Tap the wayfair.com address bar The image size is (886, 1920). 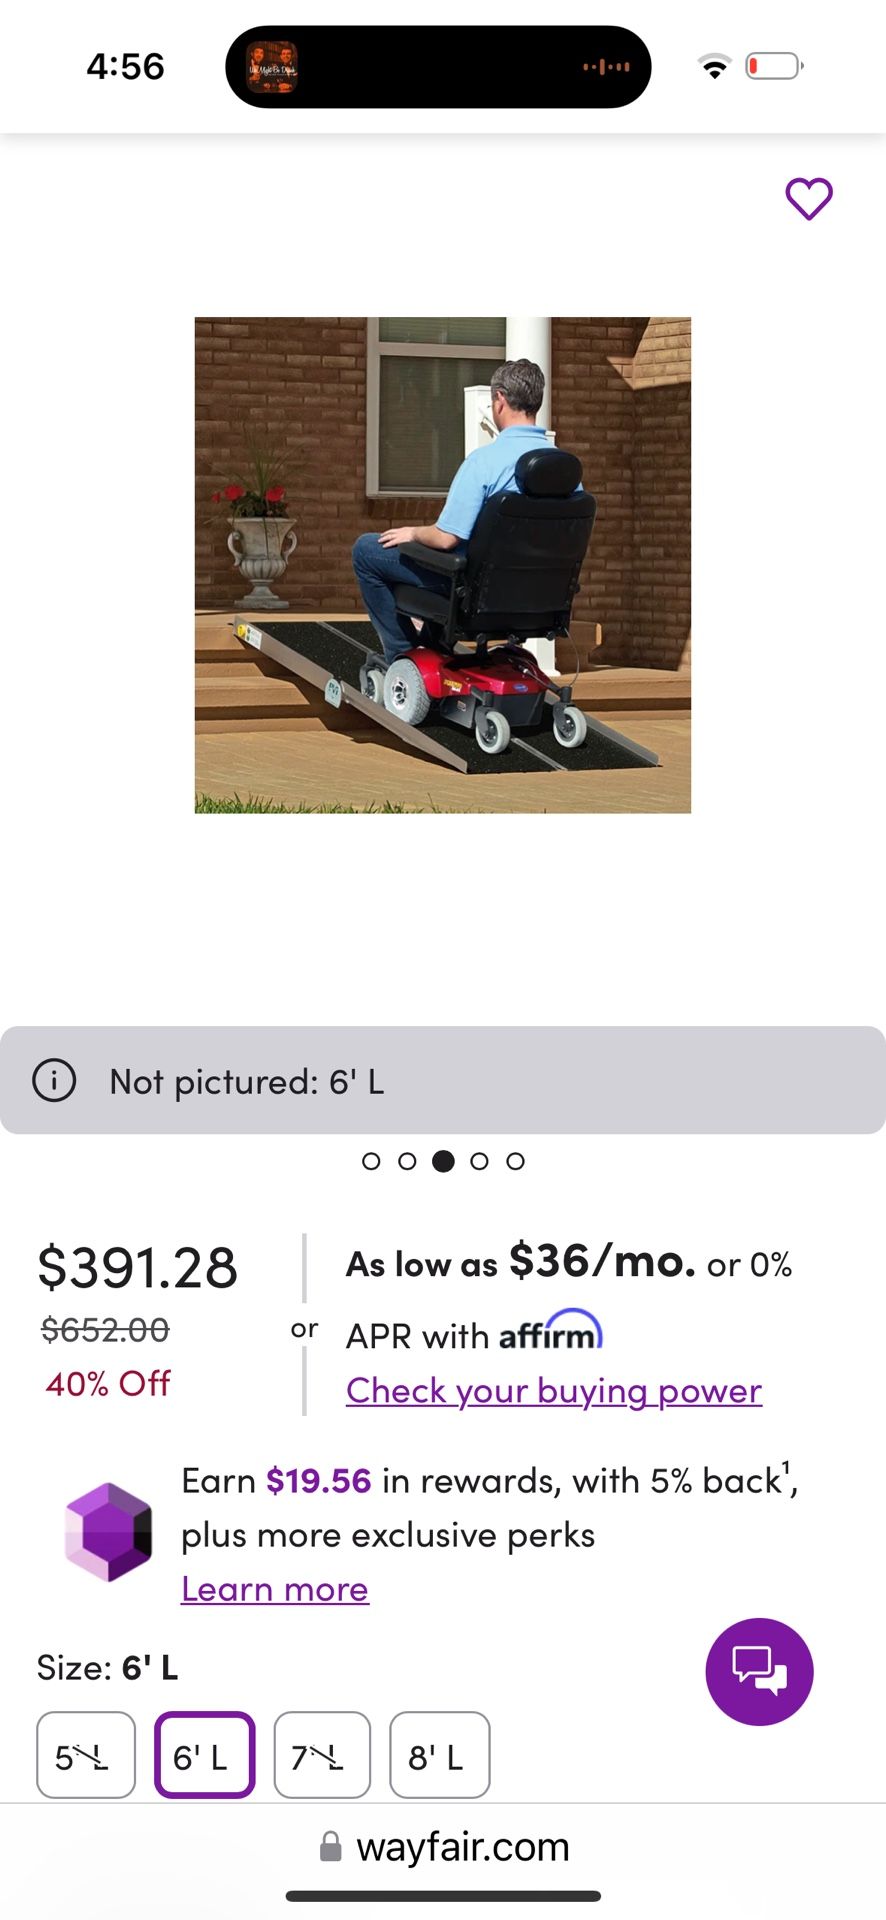462,1847
